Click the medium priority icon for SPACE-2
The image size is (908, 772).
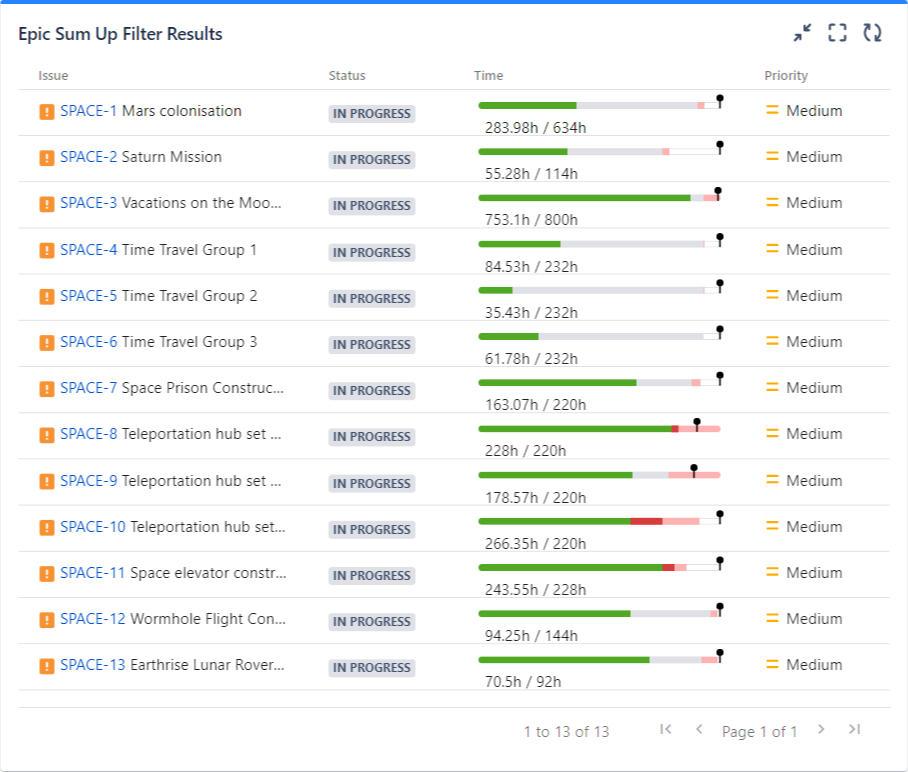tap(772, 157)
